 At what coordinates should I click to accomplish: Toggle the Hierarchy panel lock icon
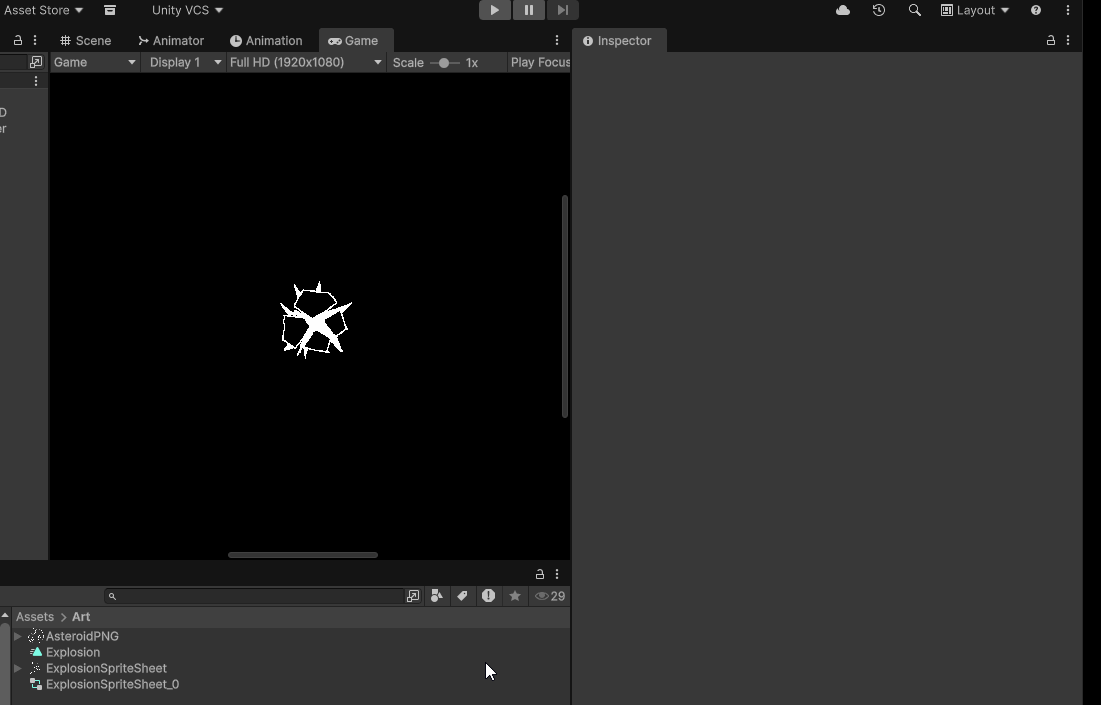[18, 41]
